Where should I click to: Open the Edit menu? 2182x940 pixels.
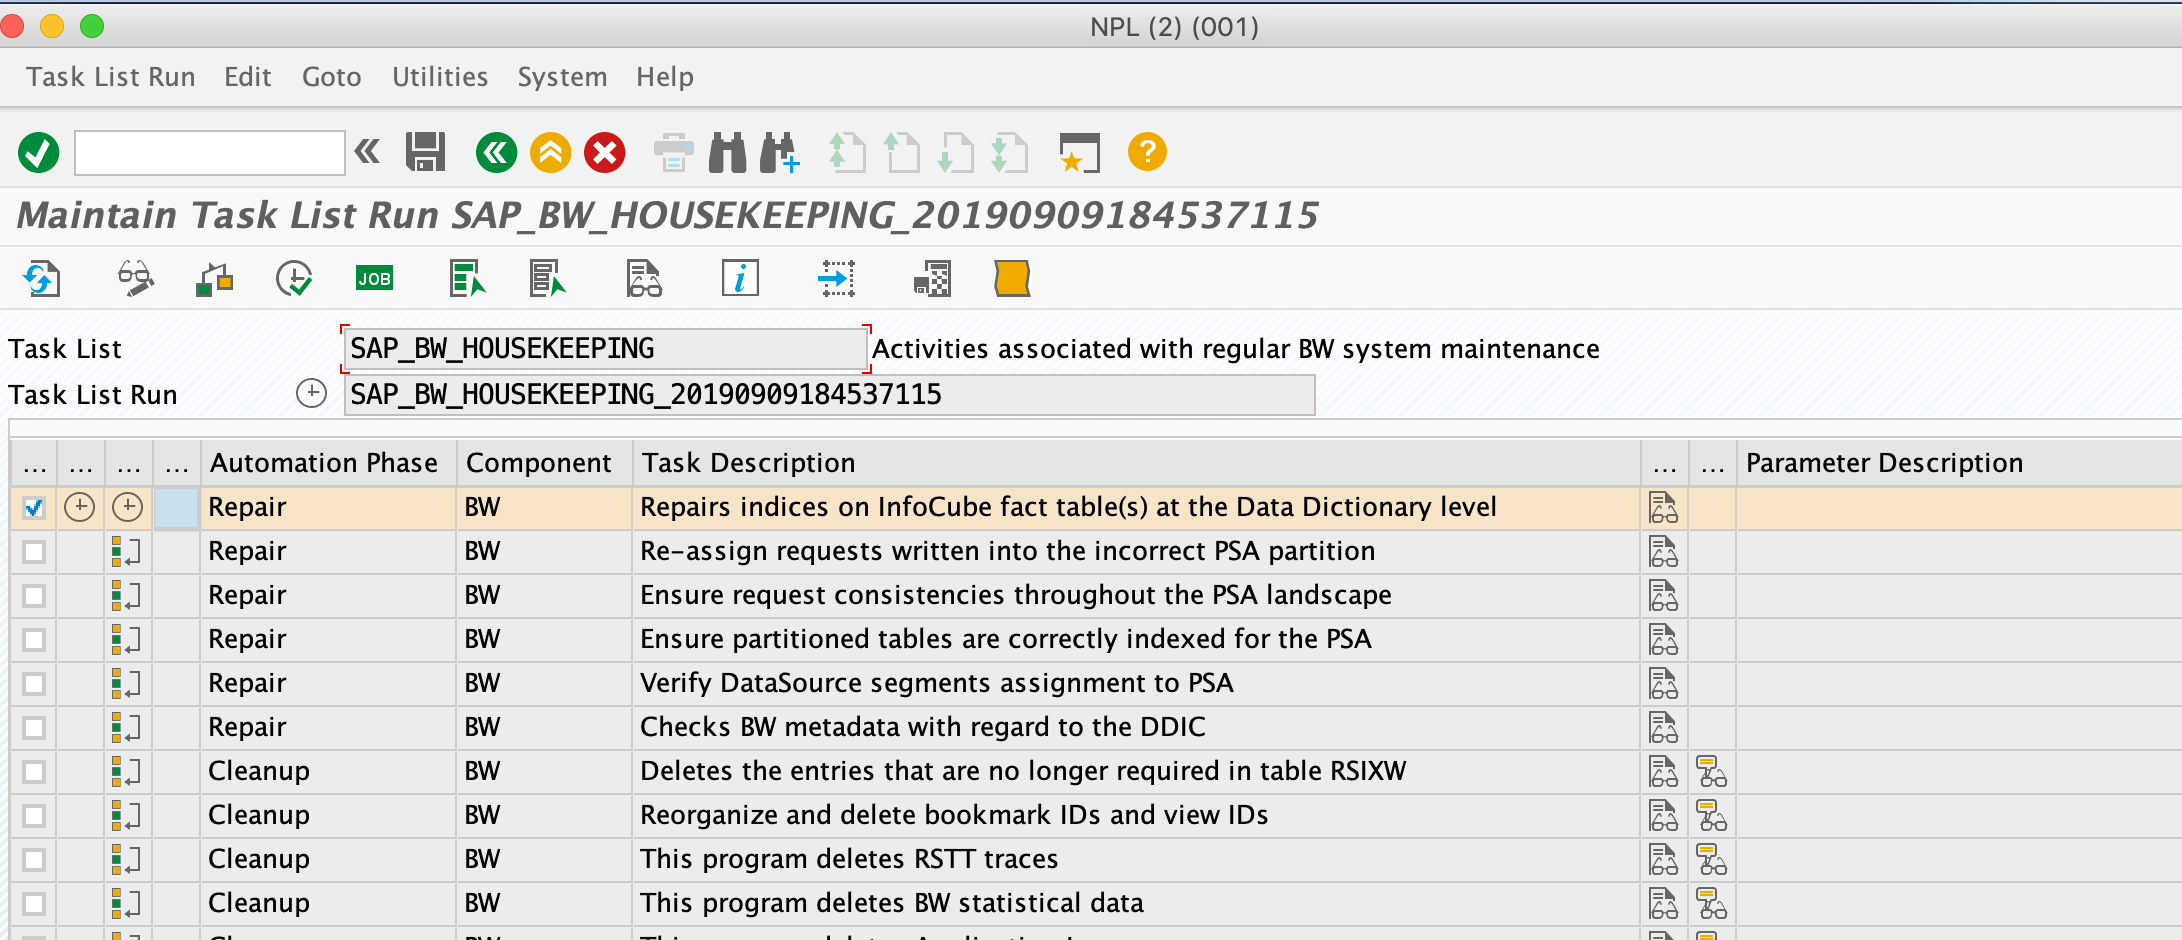coord(248,77)
